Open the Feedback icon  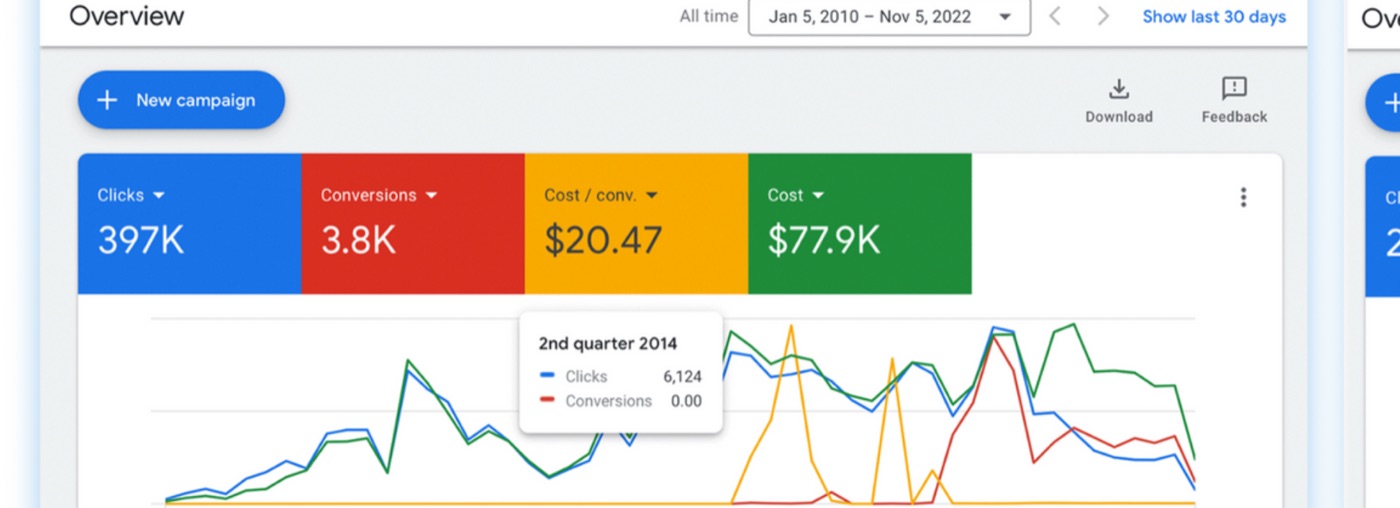(x=1234, y=88)
